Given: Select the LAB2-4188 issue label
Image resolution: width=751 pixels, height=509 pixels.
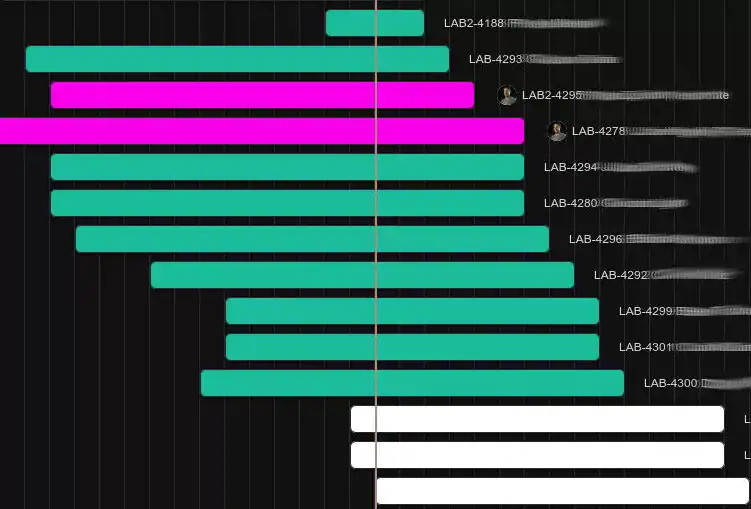Looking at the screenshot, I should (473, 23).
